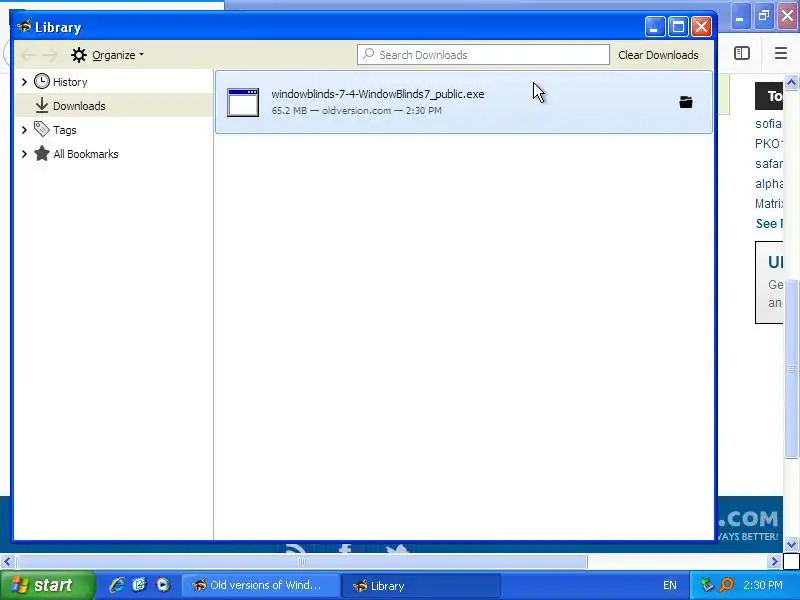Click Clear Downloads button
This screenshot has width=800, height=600.
(658, 55)
